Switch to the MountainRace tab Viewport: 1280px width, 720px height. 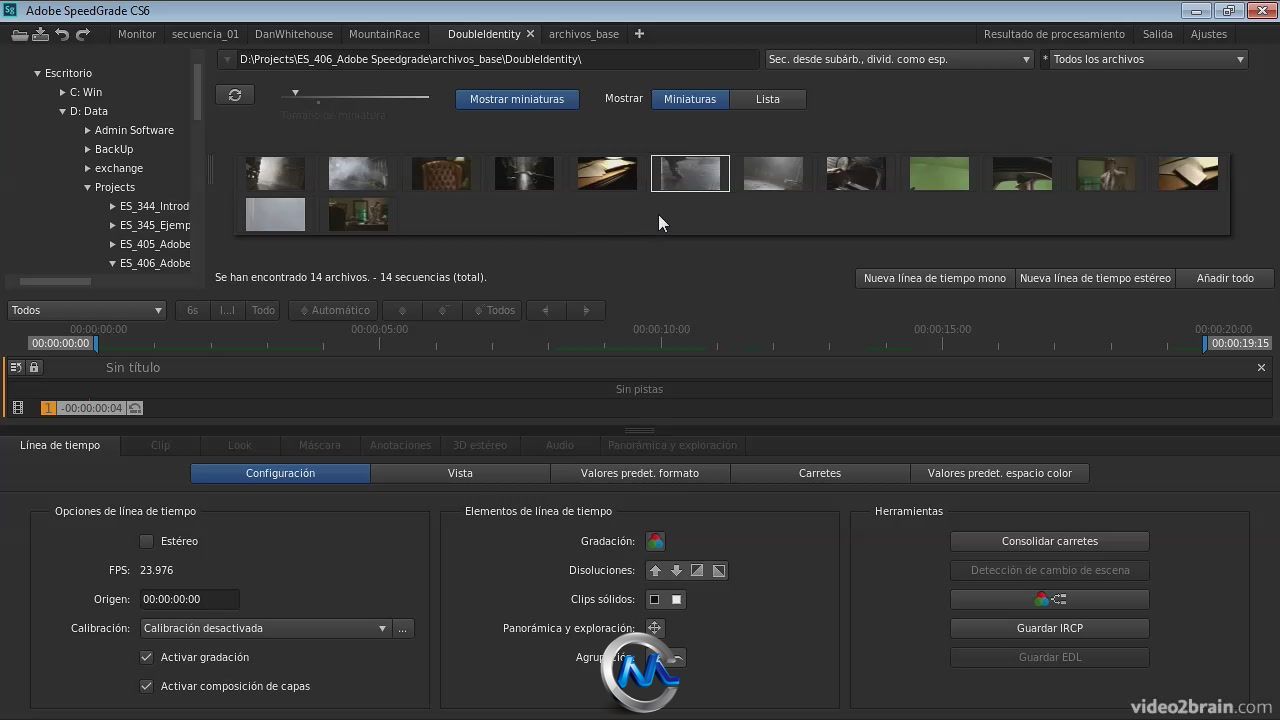pos(384,34)
